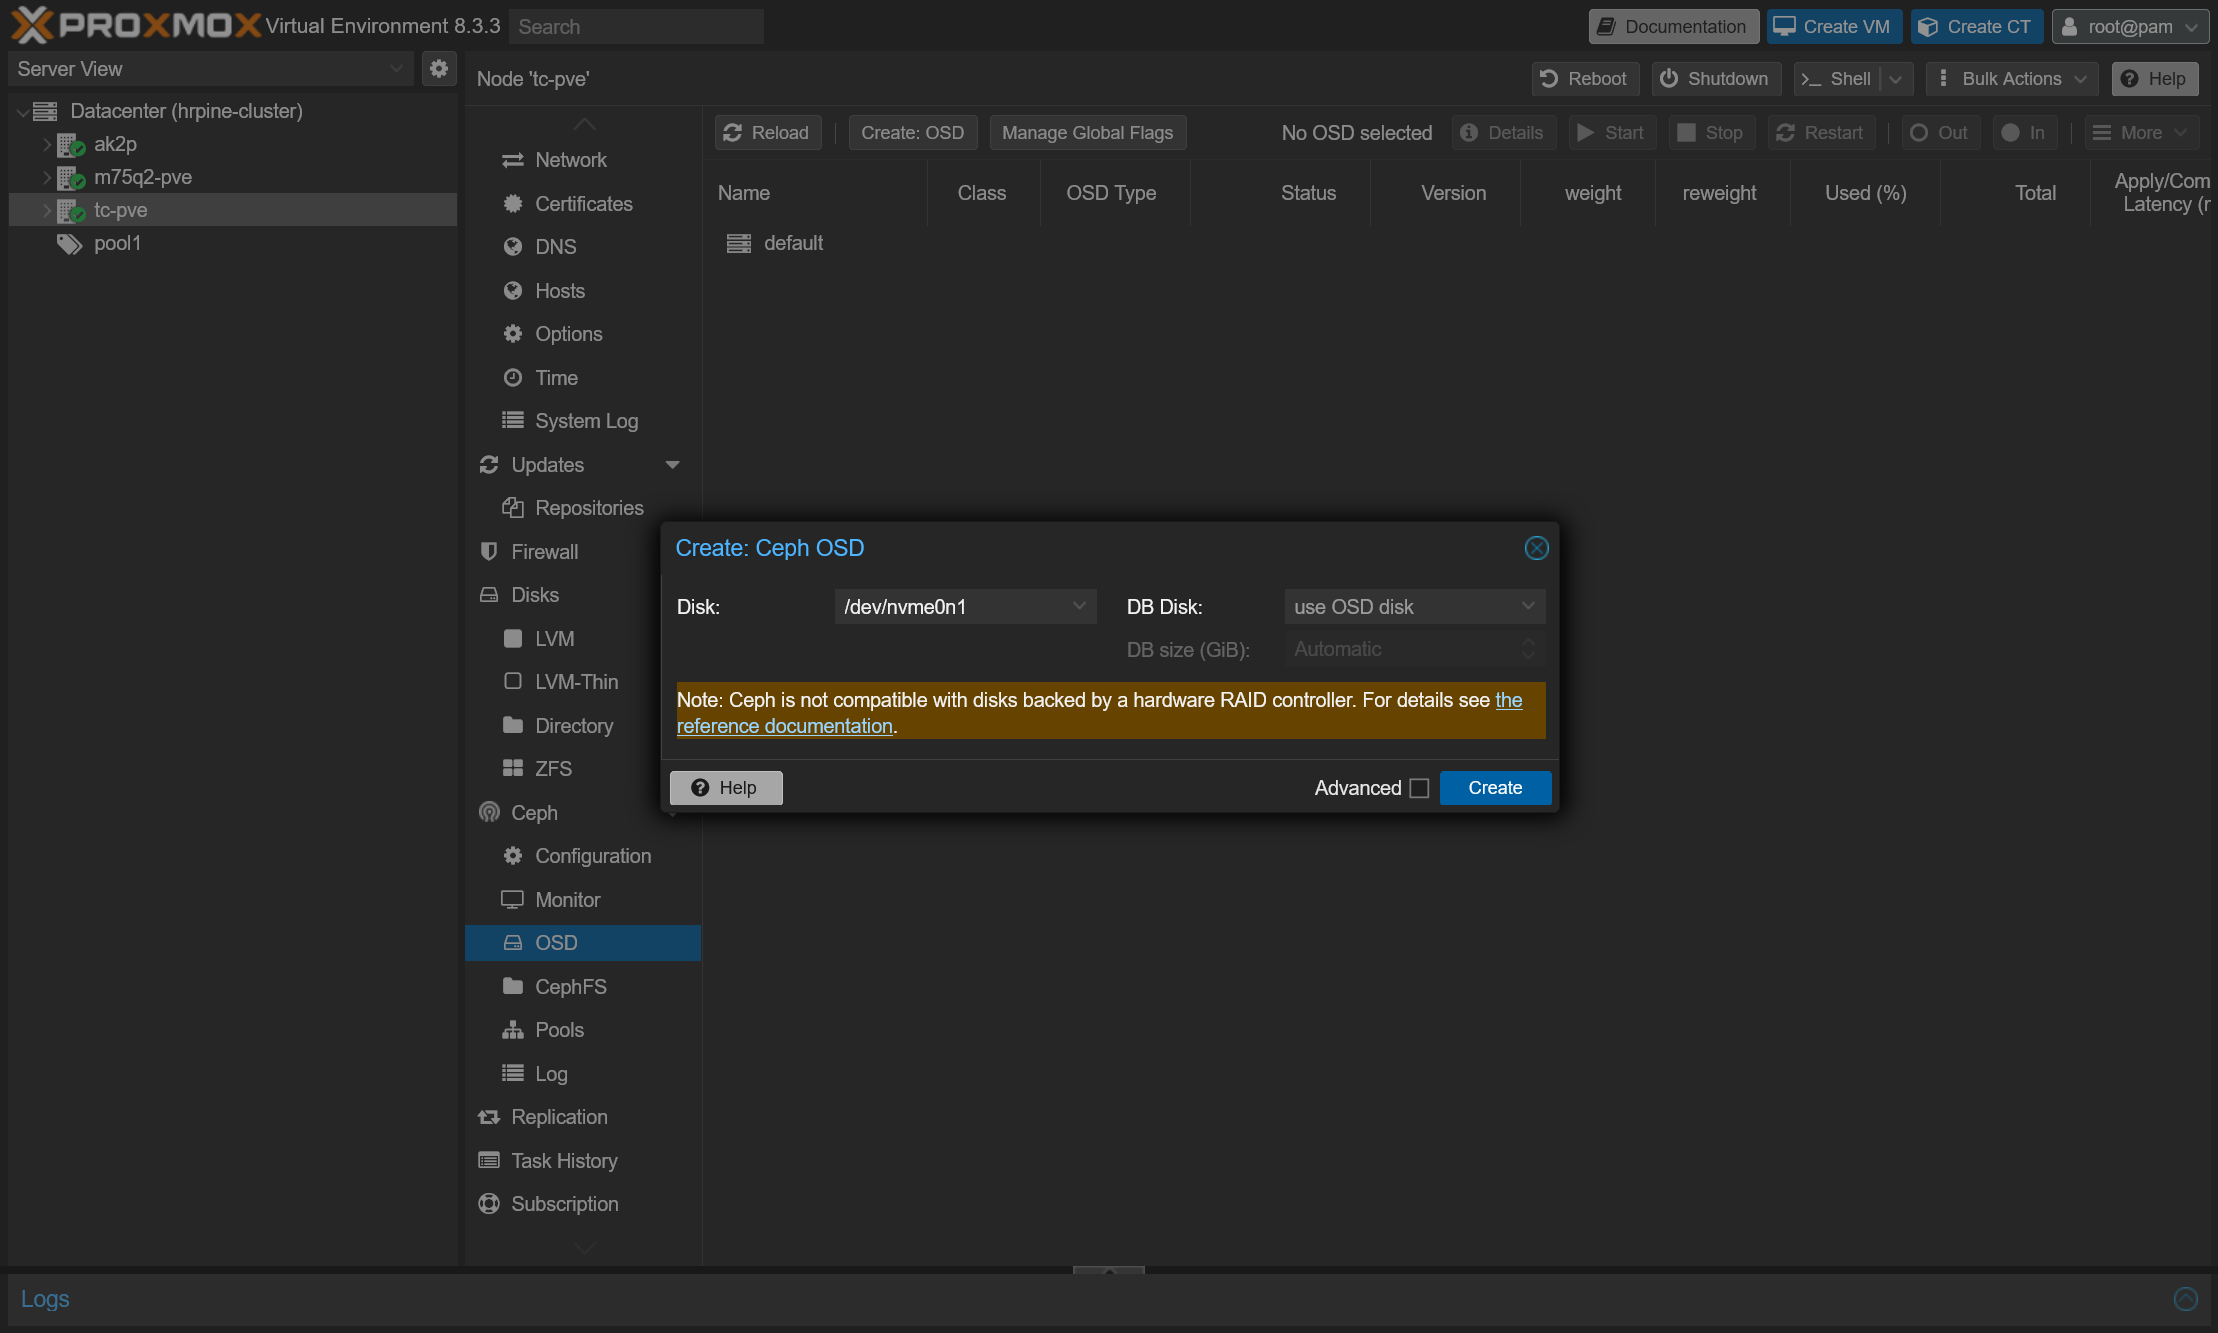The image size is (2218, 1333).
Task: Click the Server View settings gear icon
Action: 438,69
